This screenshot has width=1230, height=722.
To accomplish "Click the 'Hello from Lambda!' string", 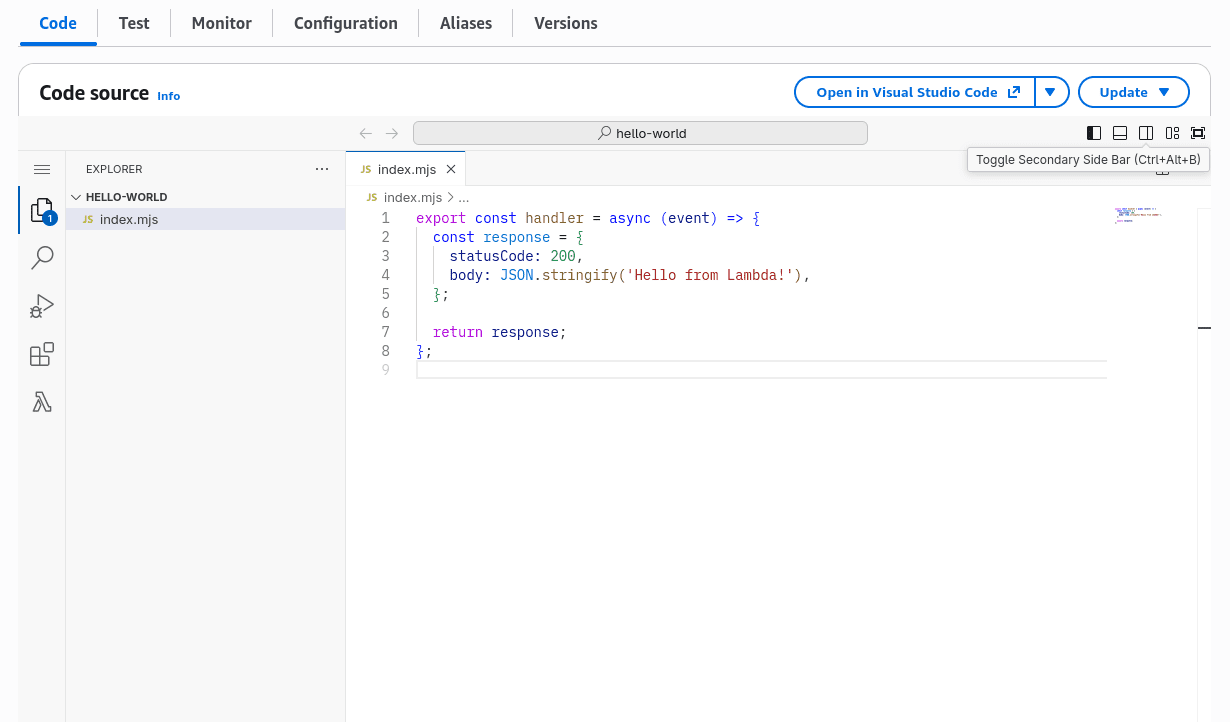I will (x=709, y=275).
